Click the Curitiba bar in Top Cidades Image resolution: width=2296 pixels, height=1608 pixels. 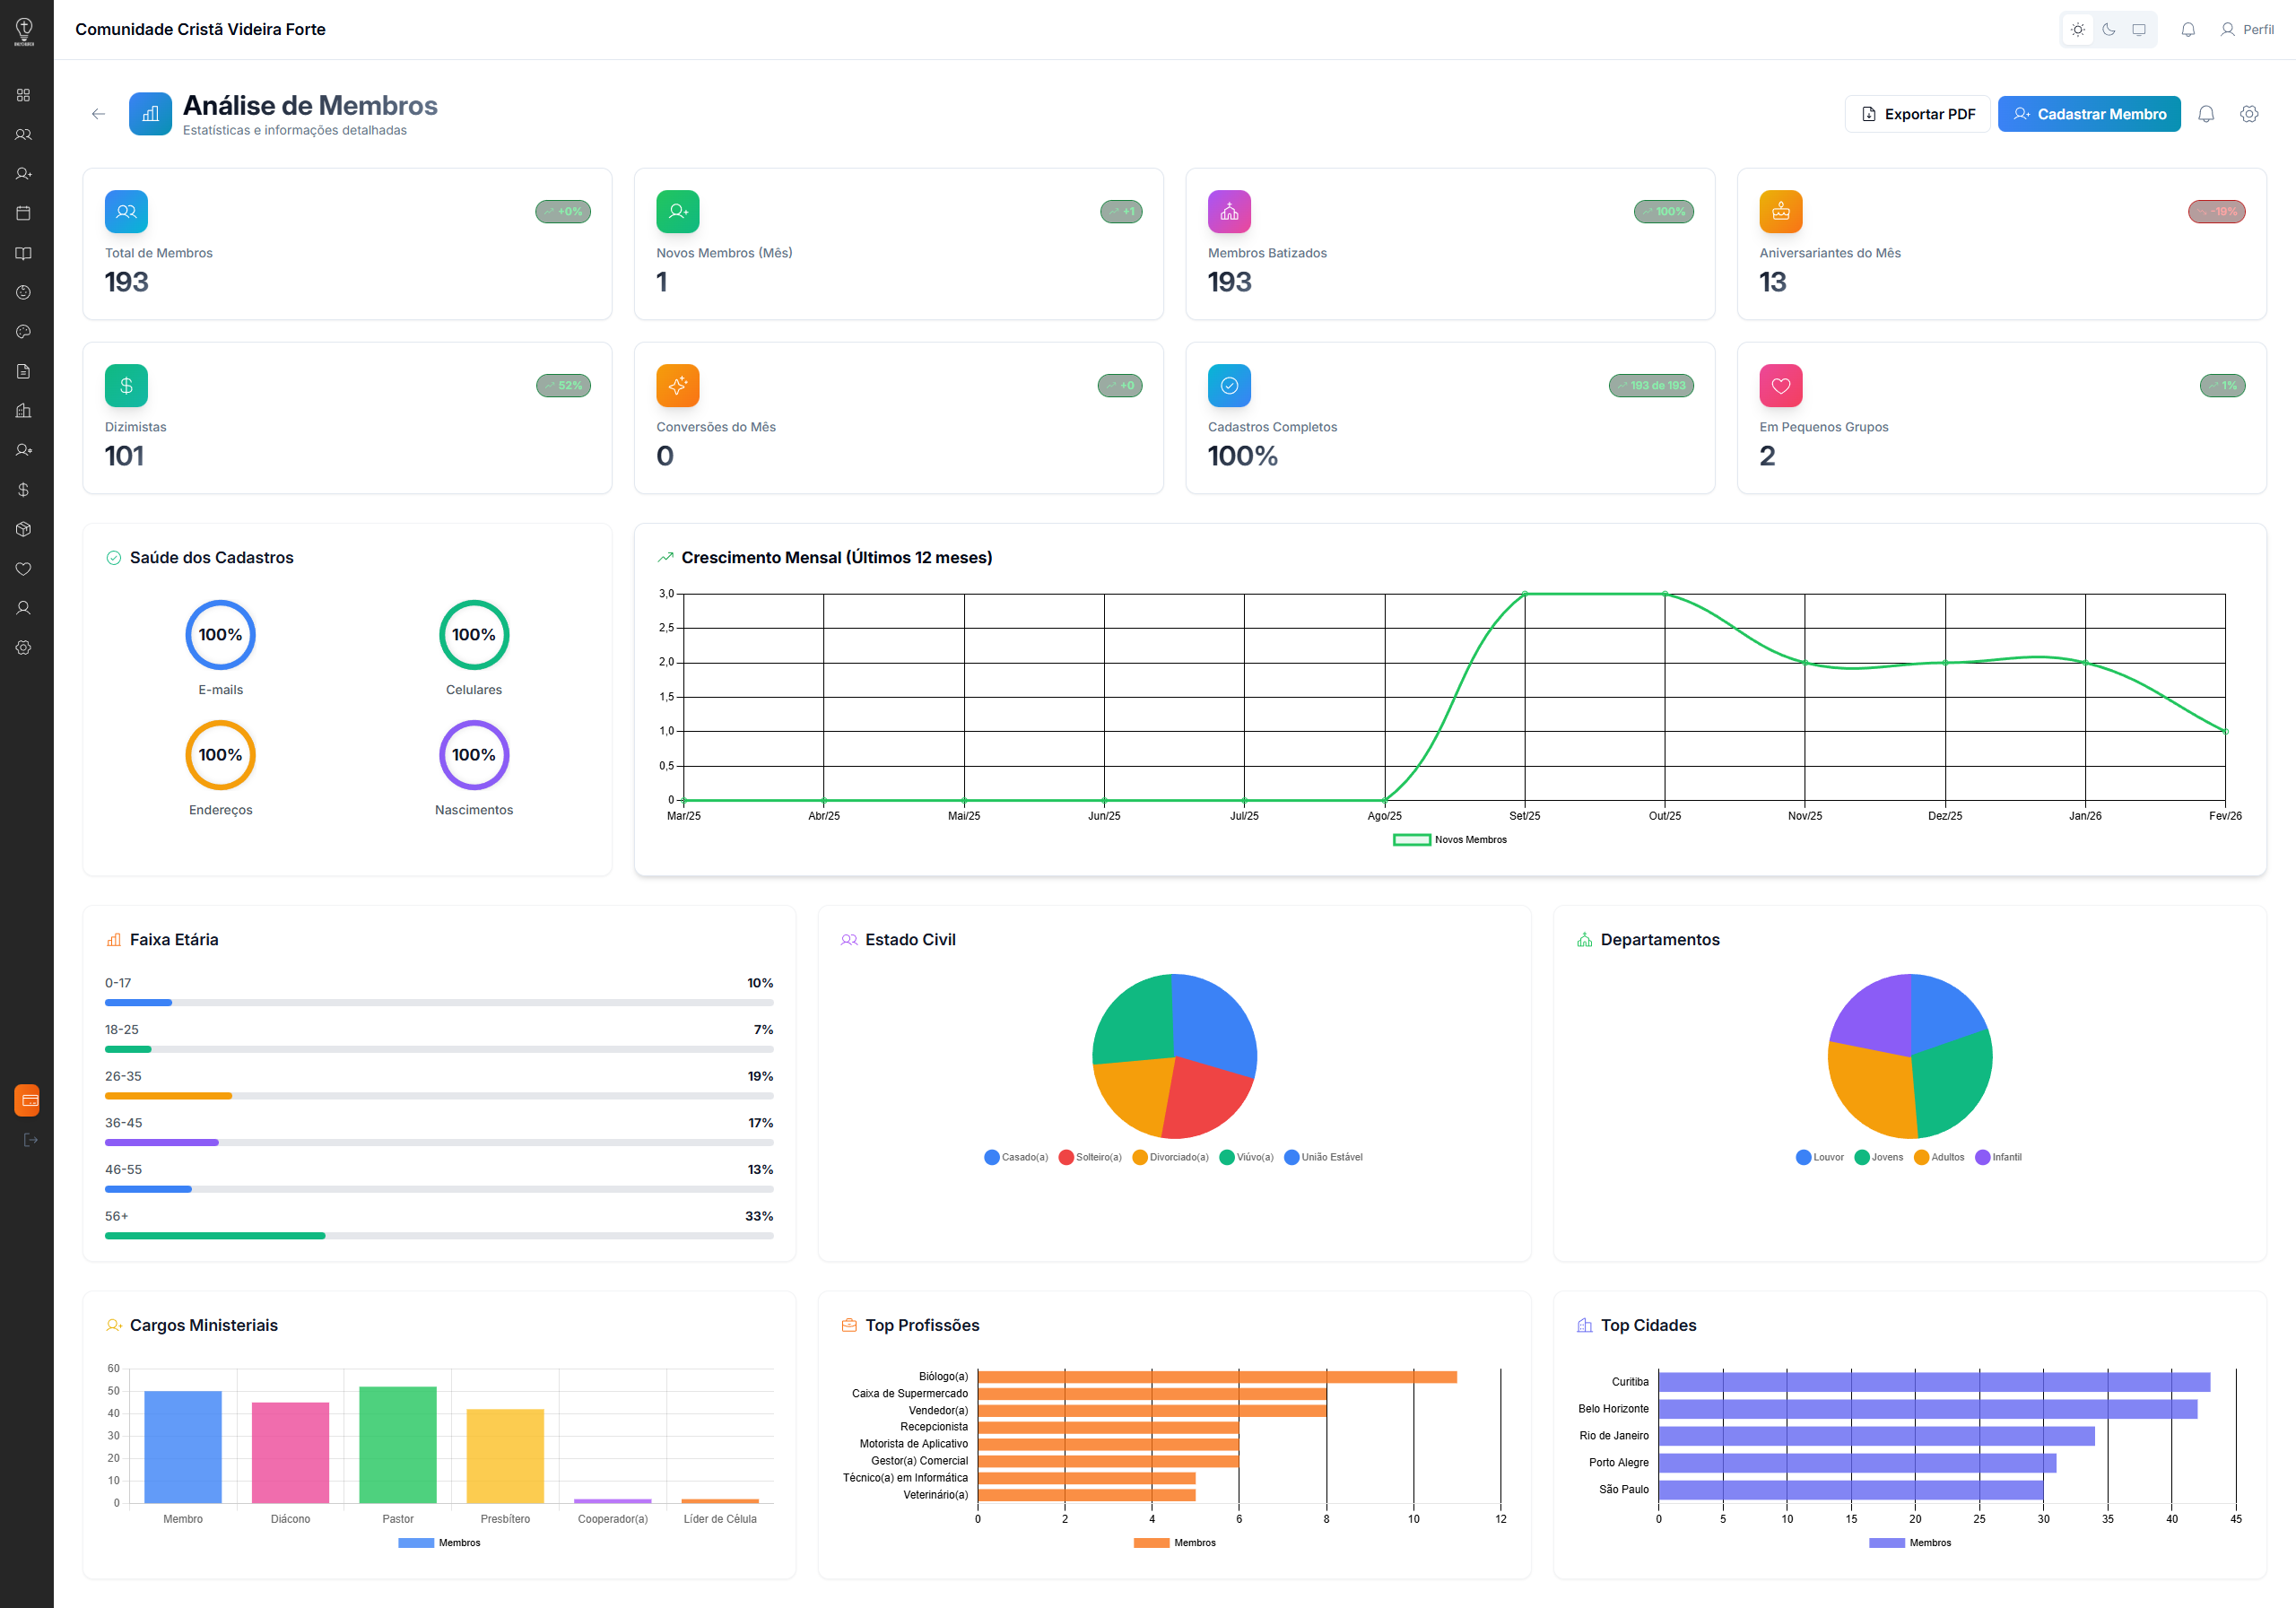[1934, 1382]
